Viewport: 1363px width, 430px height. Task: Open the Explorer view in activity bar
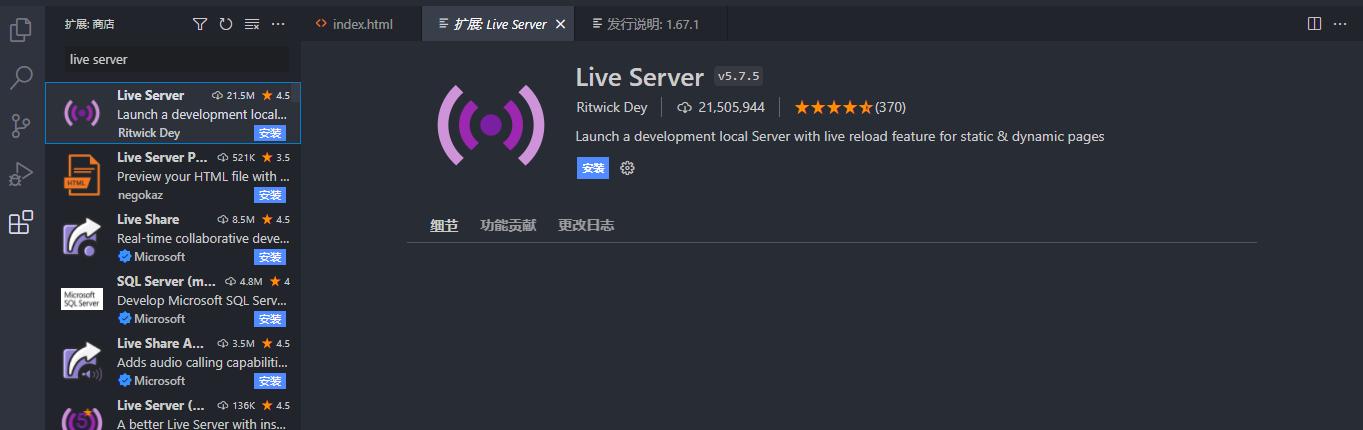coord(21,30)
